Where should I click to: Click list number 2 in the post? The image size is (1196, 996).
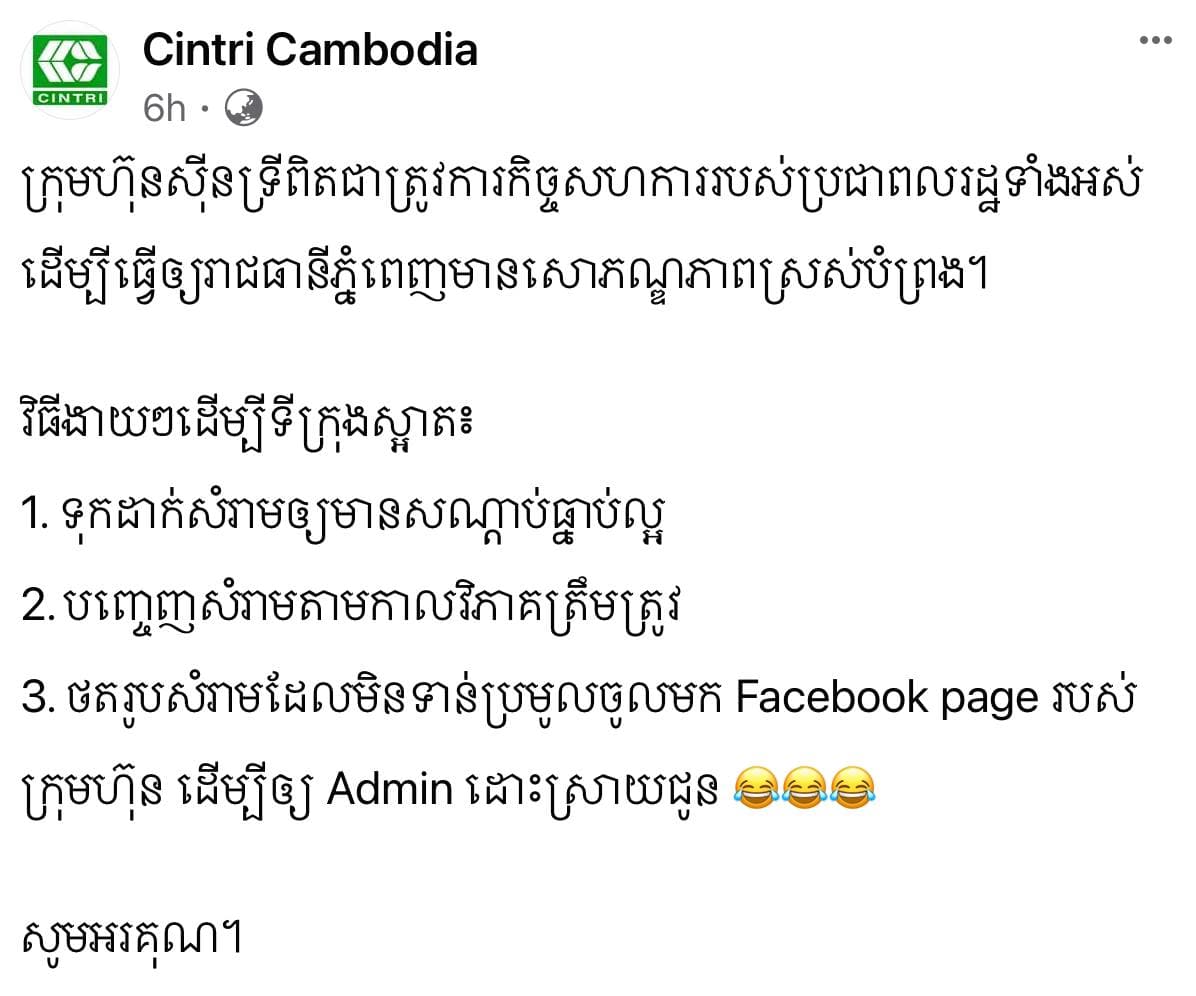37,606
